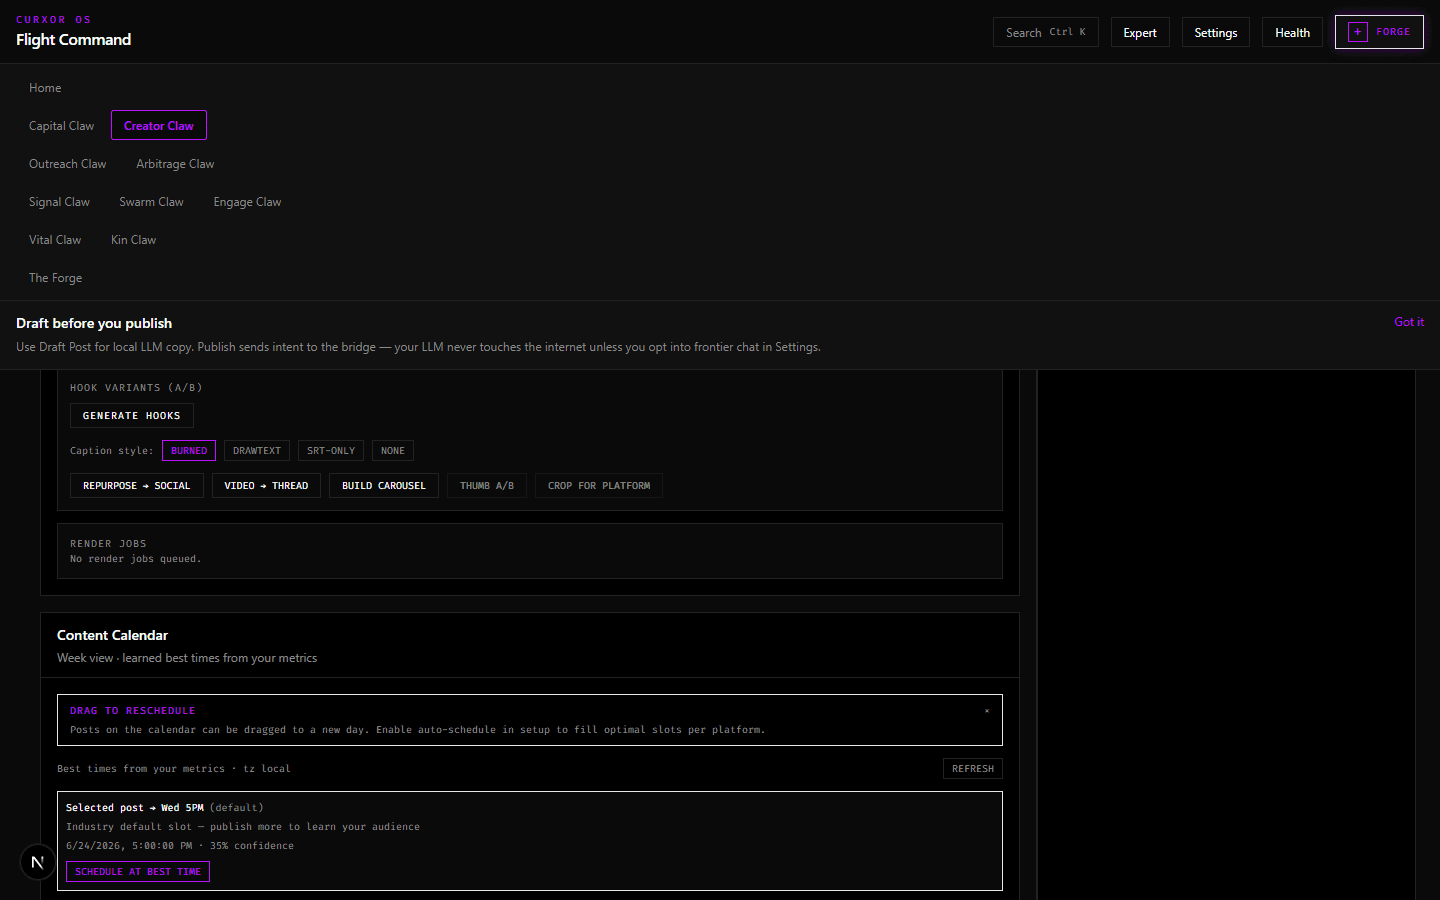Click SCHEDULE AT BEST TIME
Viewport: 1440px width, 900px height.
[138, 872]
